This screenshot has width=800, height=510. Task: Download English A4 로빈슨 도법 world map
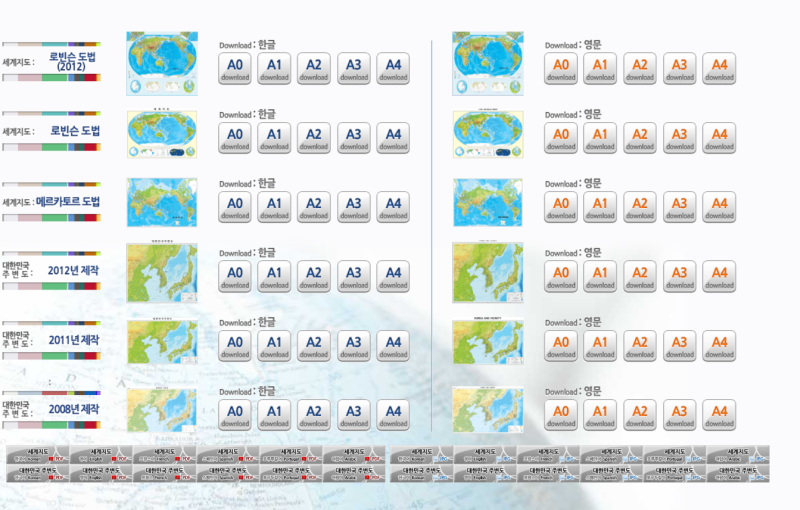point(719,138)
